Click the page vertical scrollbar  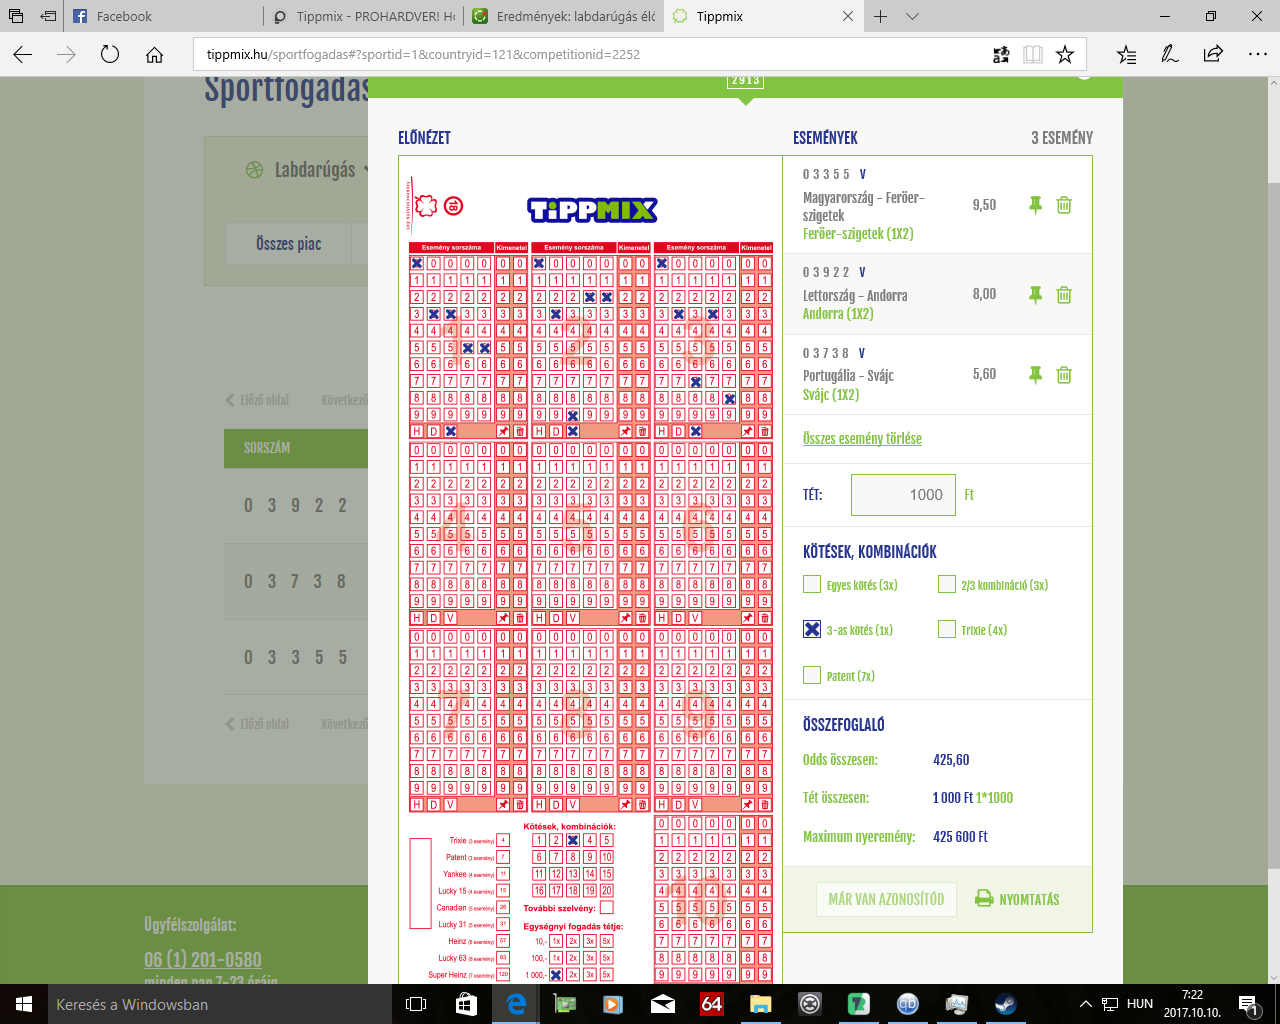(1273, 530)
